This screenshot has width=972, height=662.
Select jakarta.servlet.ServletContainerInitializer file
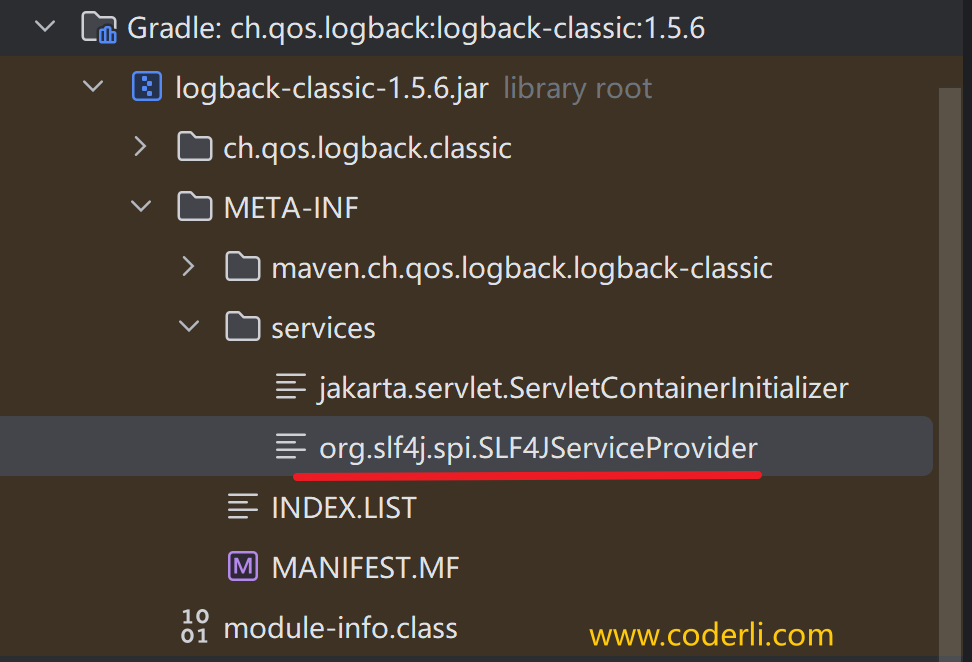pyautogui.click(x=583, y=388)
